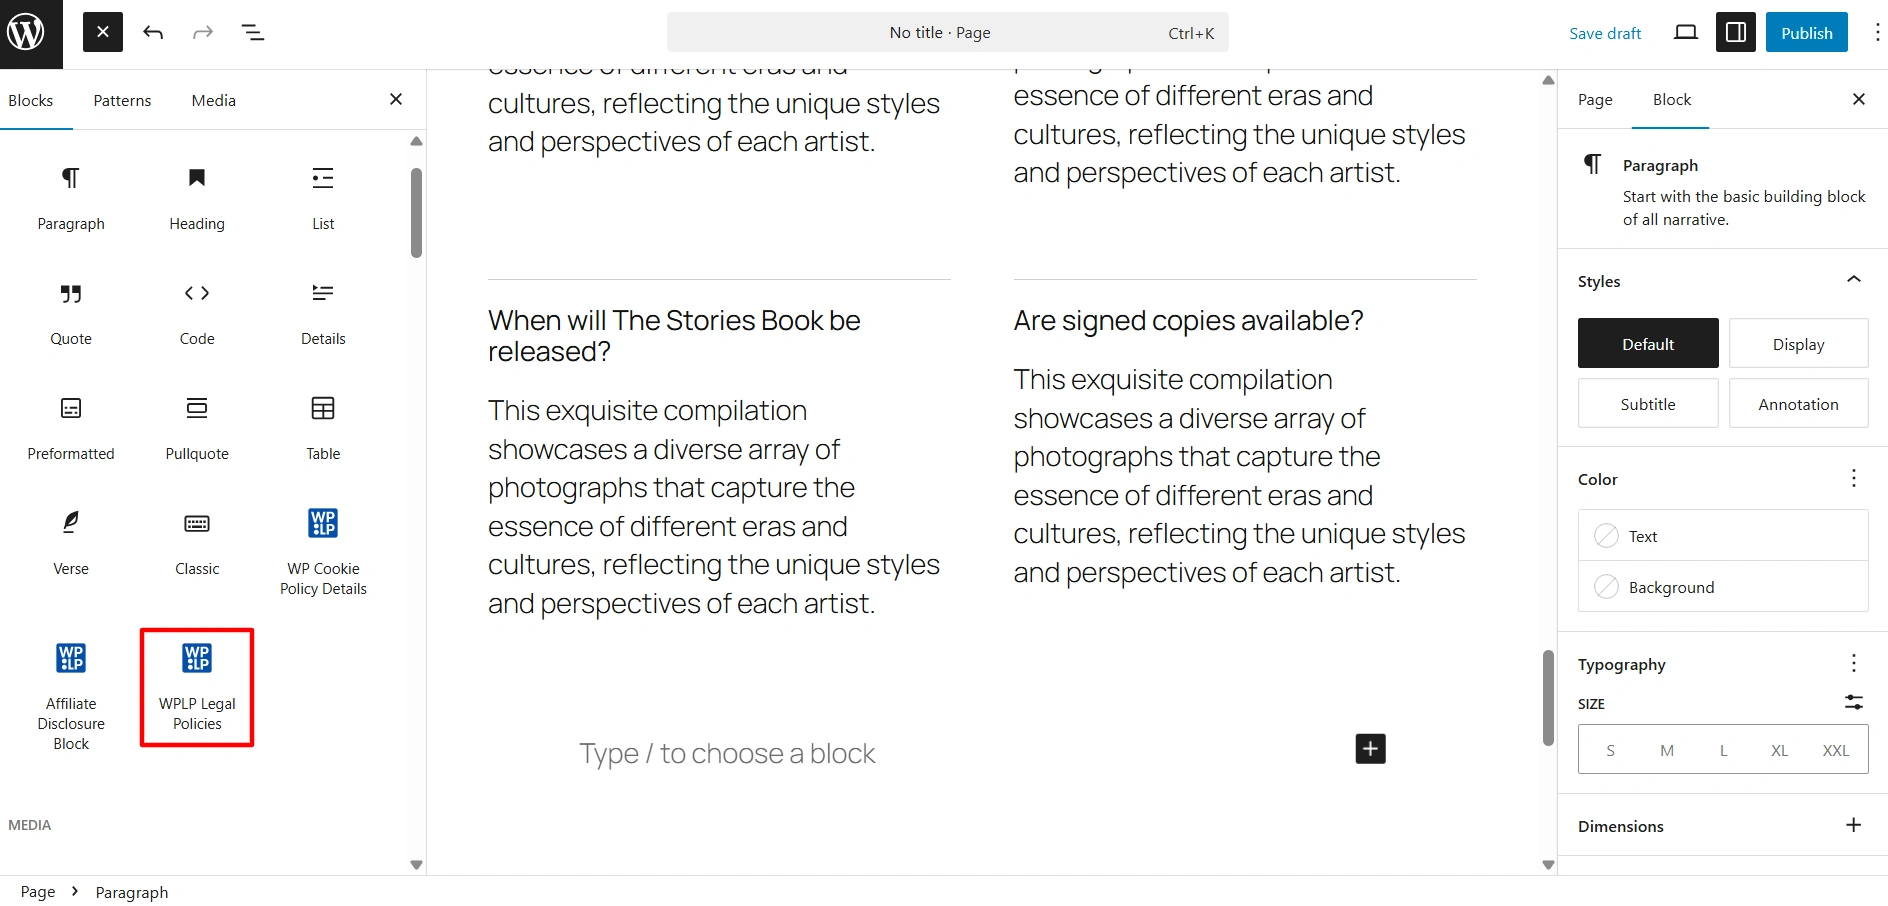The image size is (1888, 906).
Task: Insert a Table block
Action: pos(323,427)
